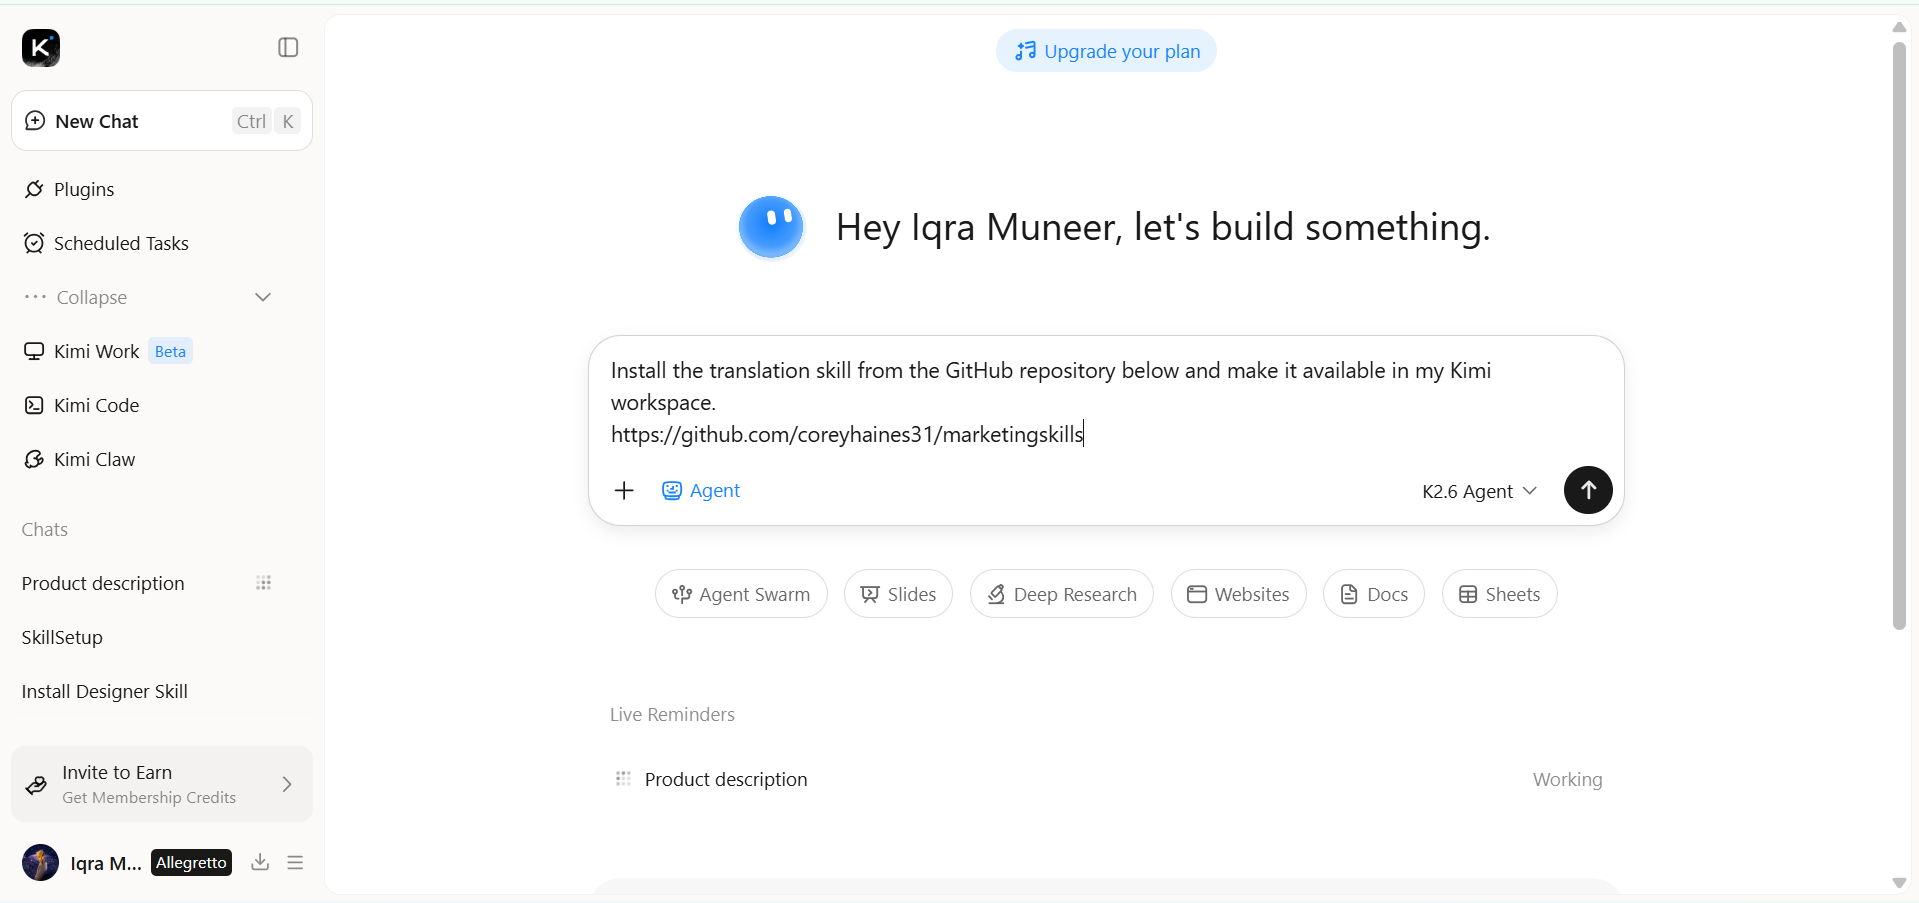
Task: Select the Sheets option
Action: pyautogui.click(x=1500, y=594)
